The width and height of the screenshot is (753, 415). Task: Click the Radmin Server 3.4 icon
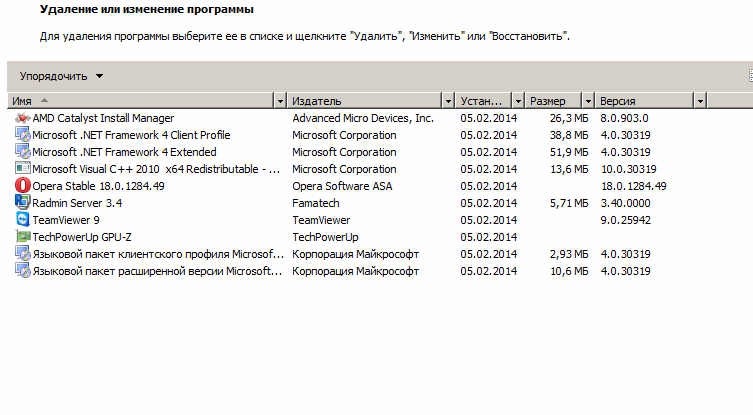[23, 202]
